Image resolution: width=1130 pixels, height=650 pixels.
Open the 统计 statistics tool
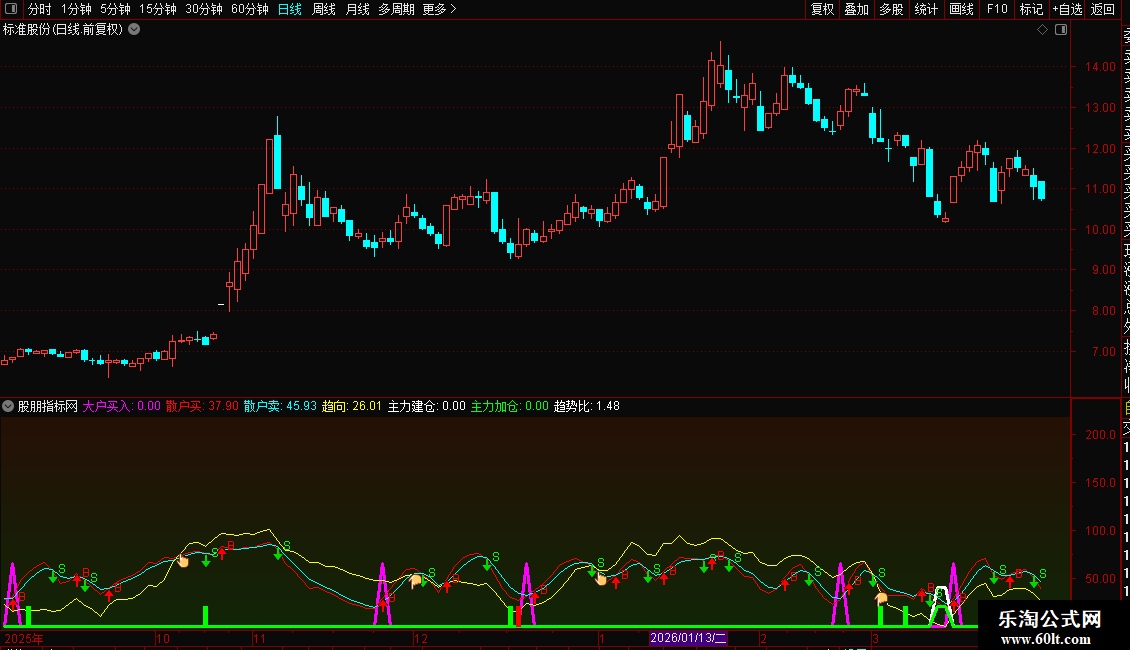pos(926,9)
